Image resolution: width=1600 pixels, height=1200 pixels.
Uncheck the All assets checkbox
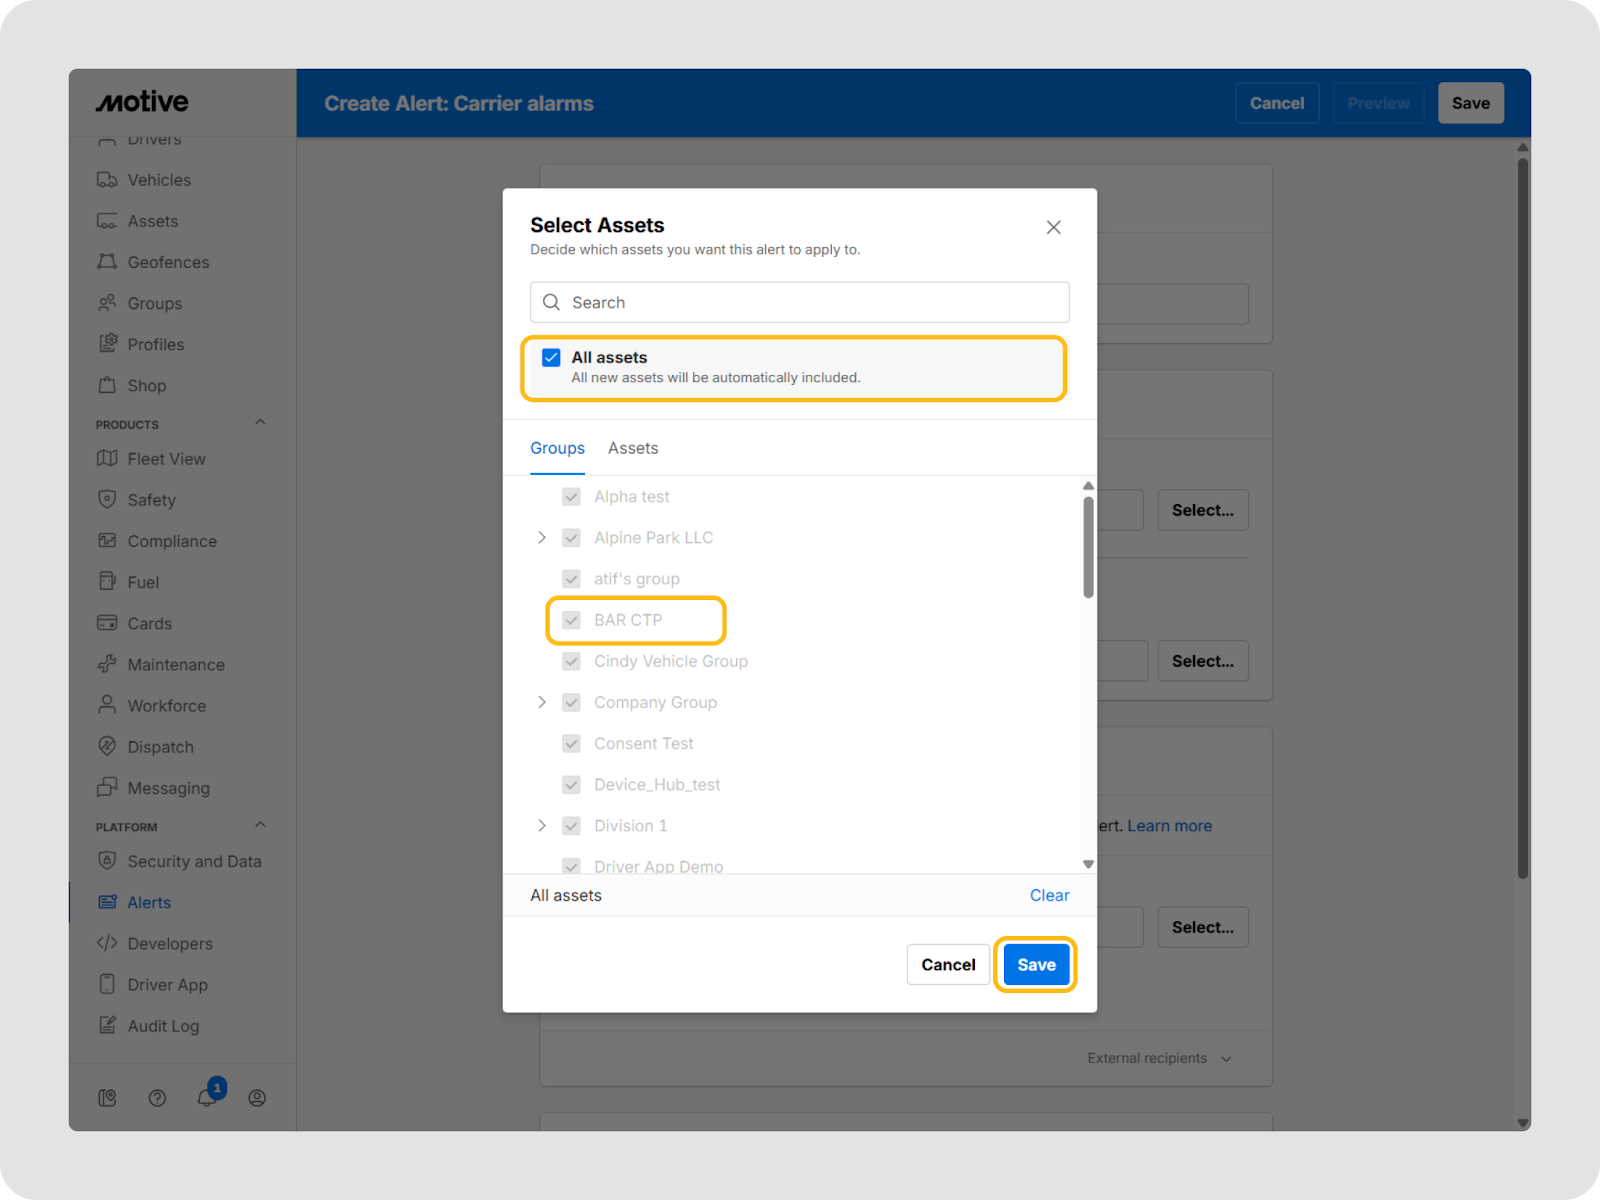click(x=551, y=358)
